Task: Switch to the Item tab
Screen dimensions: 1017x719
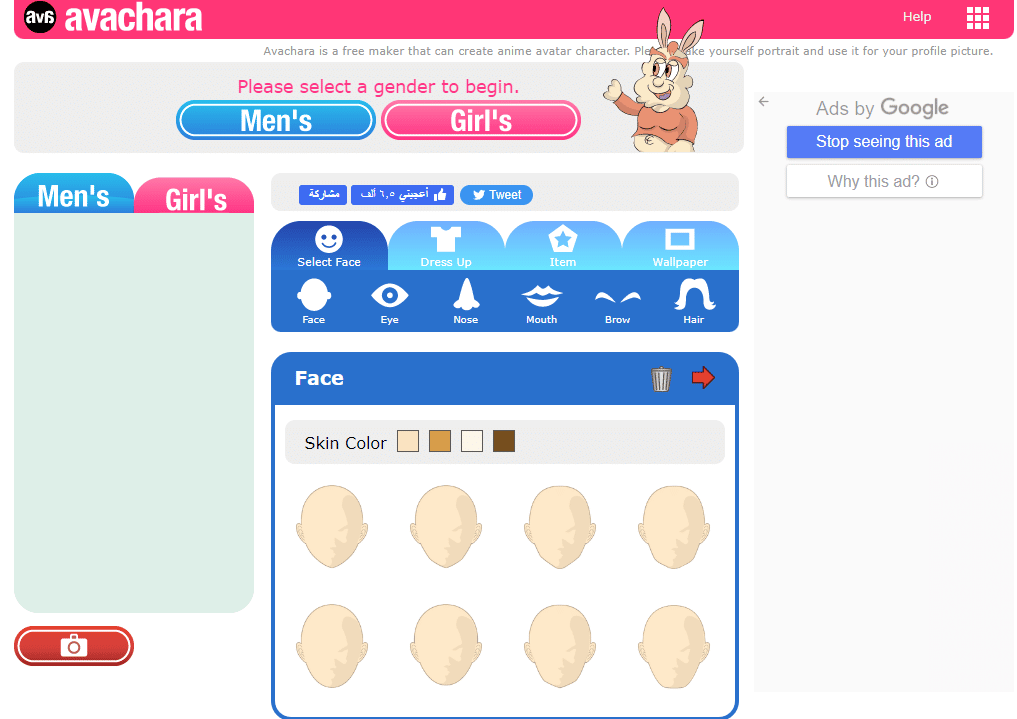Action: tap(562, 246)
